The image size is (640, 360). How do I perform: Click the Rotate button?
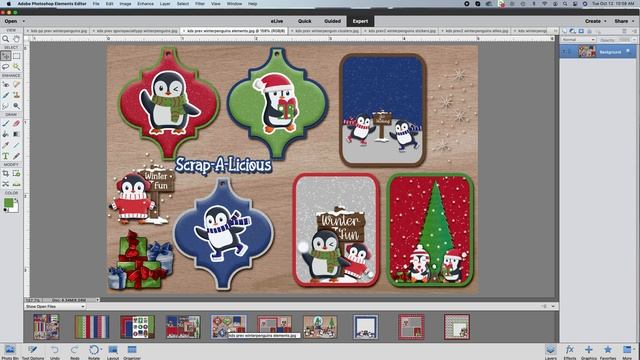(x=93, y=351)
